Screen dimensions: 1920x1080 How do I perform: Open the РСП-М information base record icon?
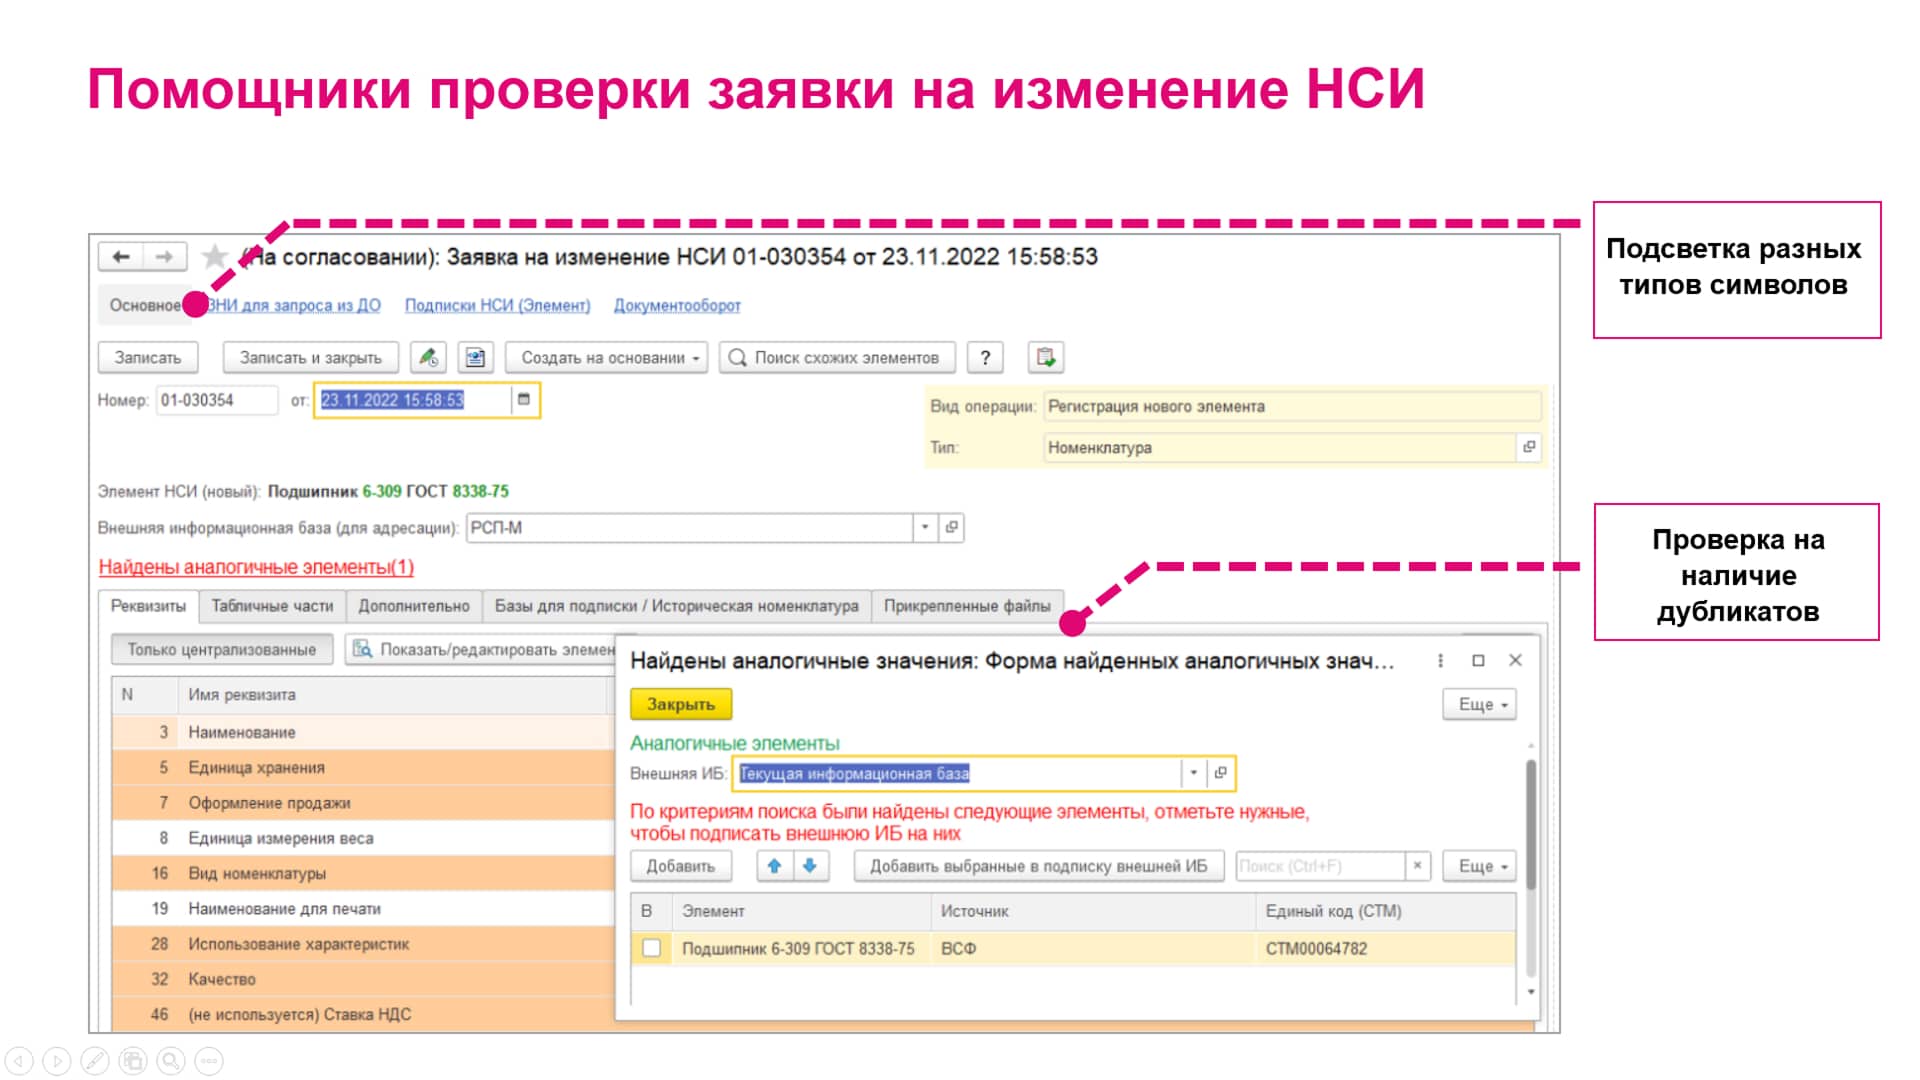(952, 527)
